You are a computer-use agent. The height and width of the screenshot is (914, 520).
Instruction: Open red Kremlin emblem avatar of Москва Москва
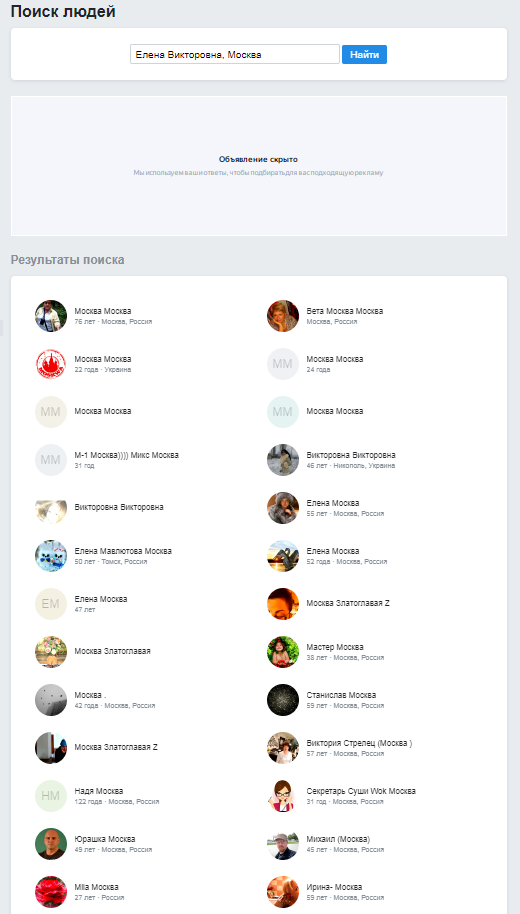51,364
